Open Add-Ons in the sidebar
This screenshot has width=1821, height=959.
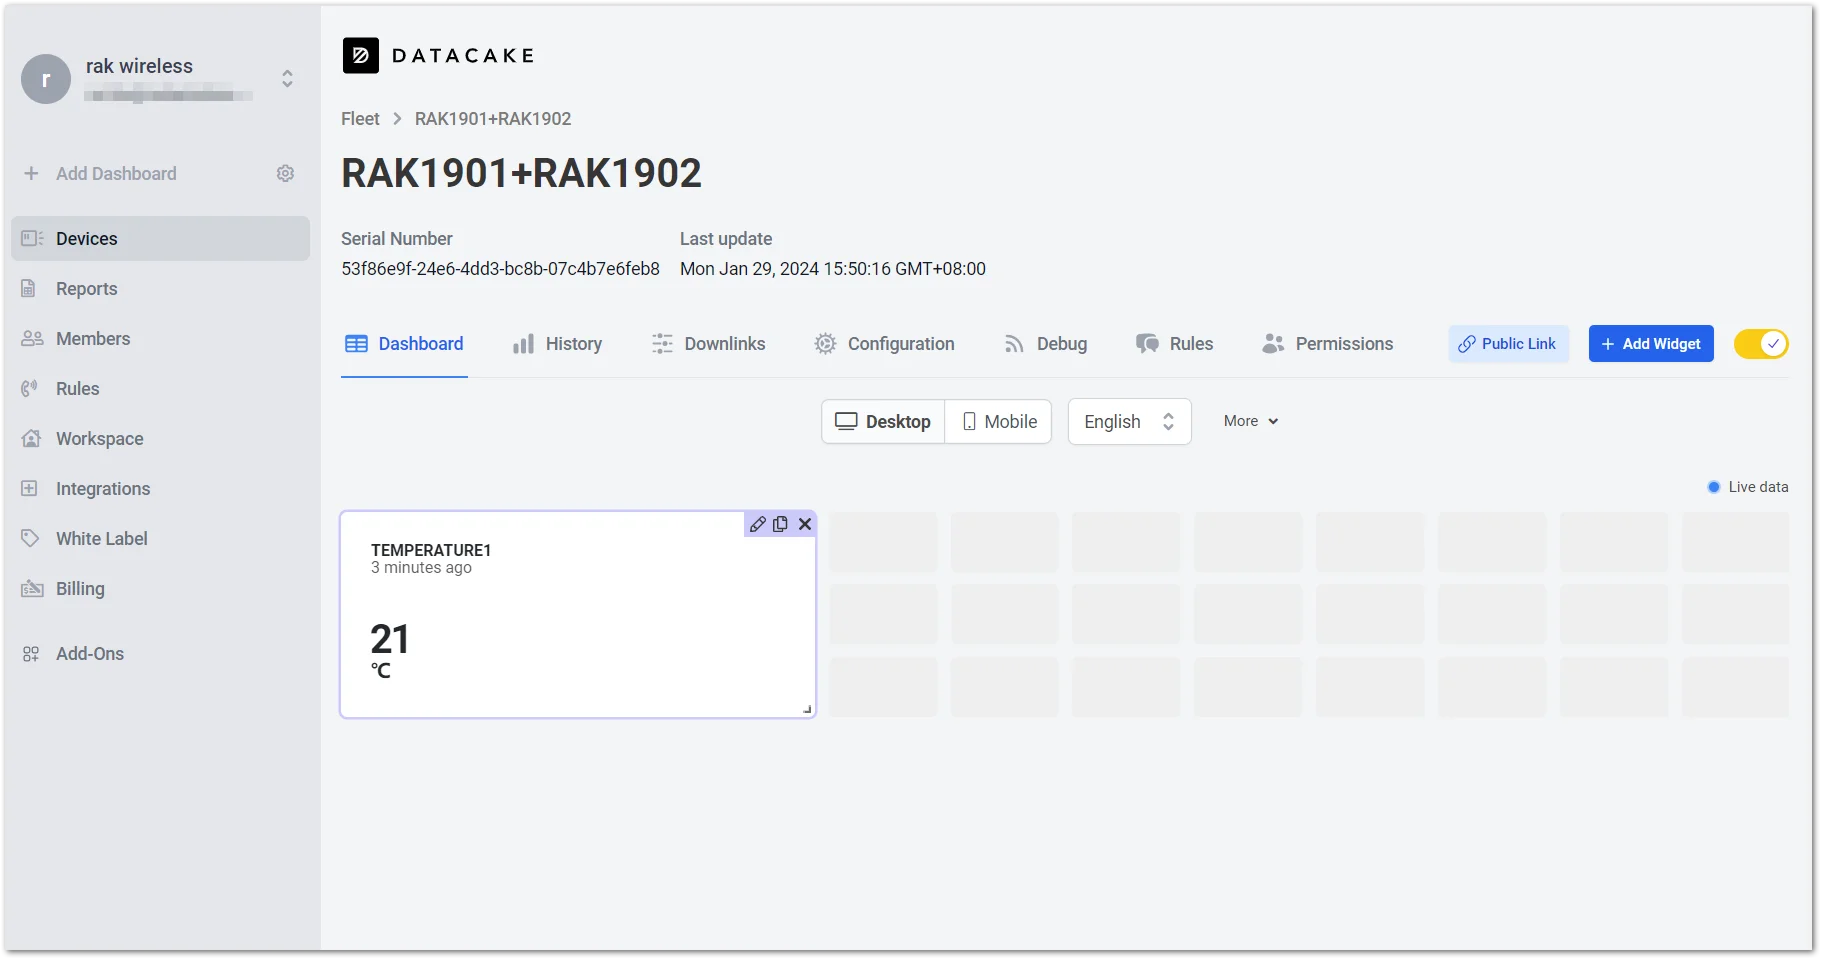coord(160,654)
